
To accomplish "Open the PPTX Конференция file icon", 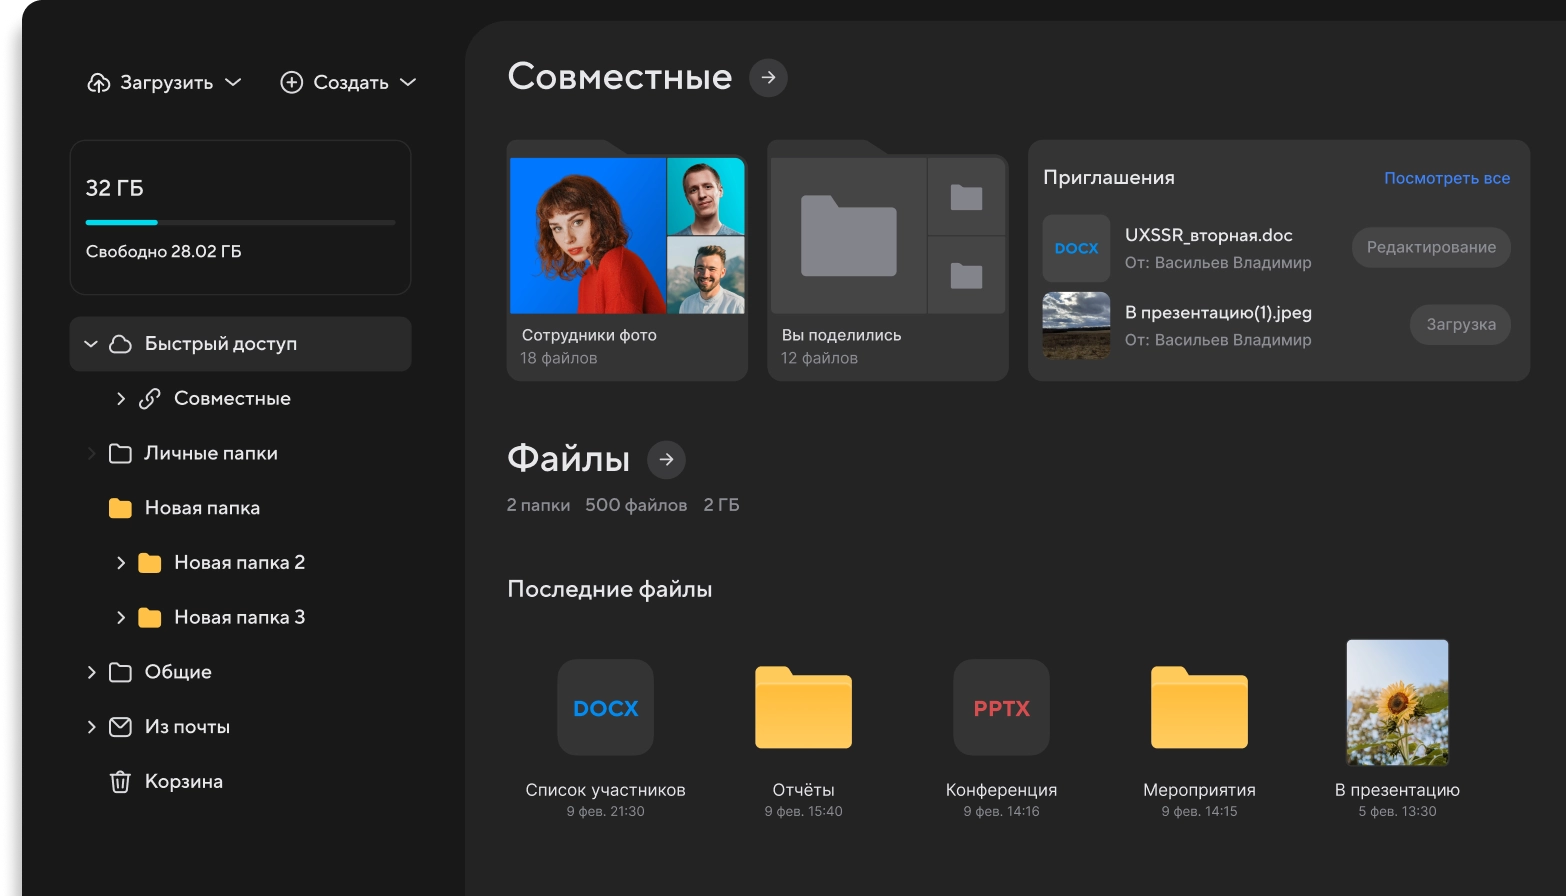I will click(x=1001, y=708).
